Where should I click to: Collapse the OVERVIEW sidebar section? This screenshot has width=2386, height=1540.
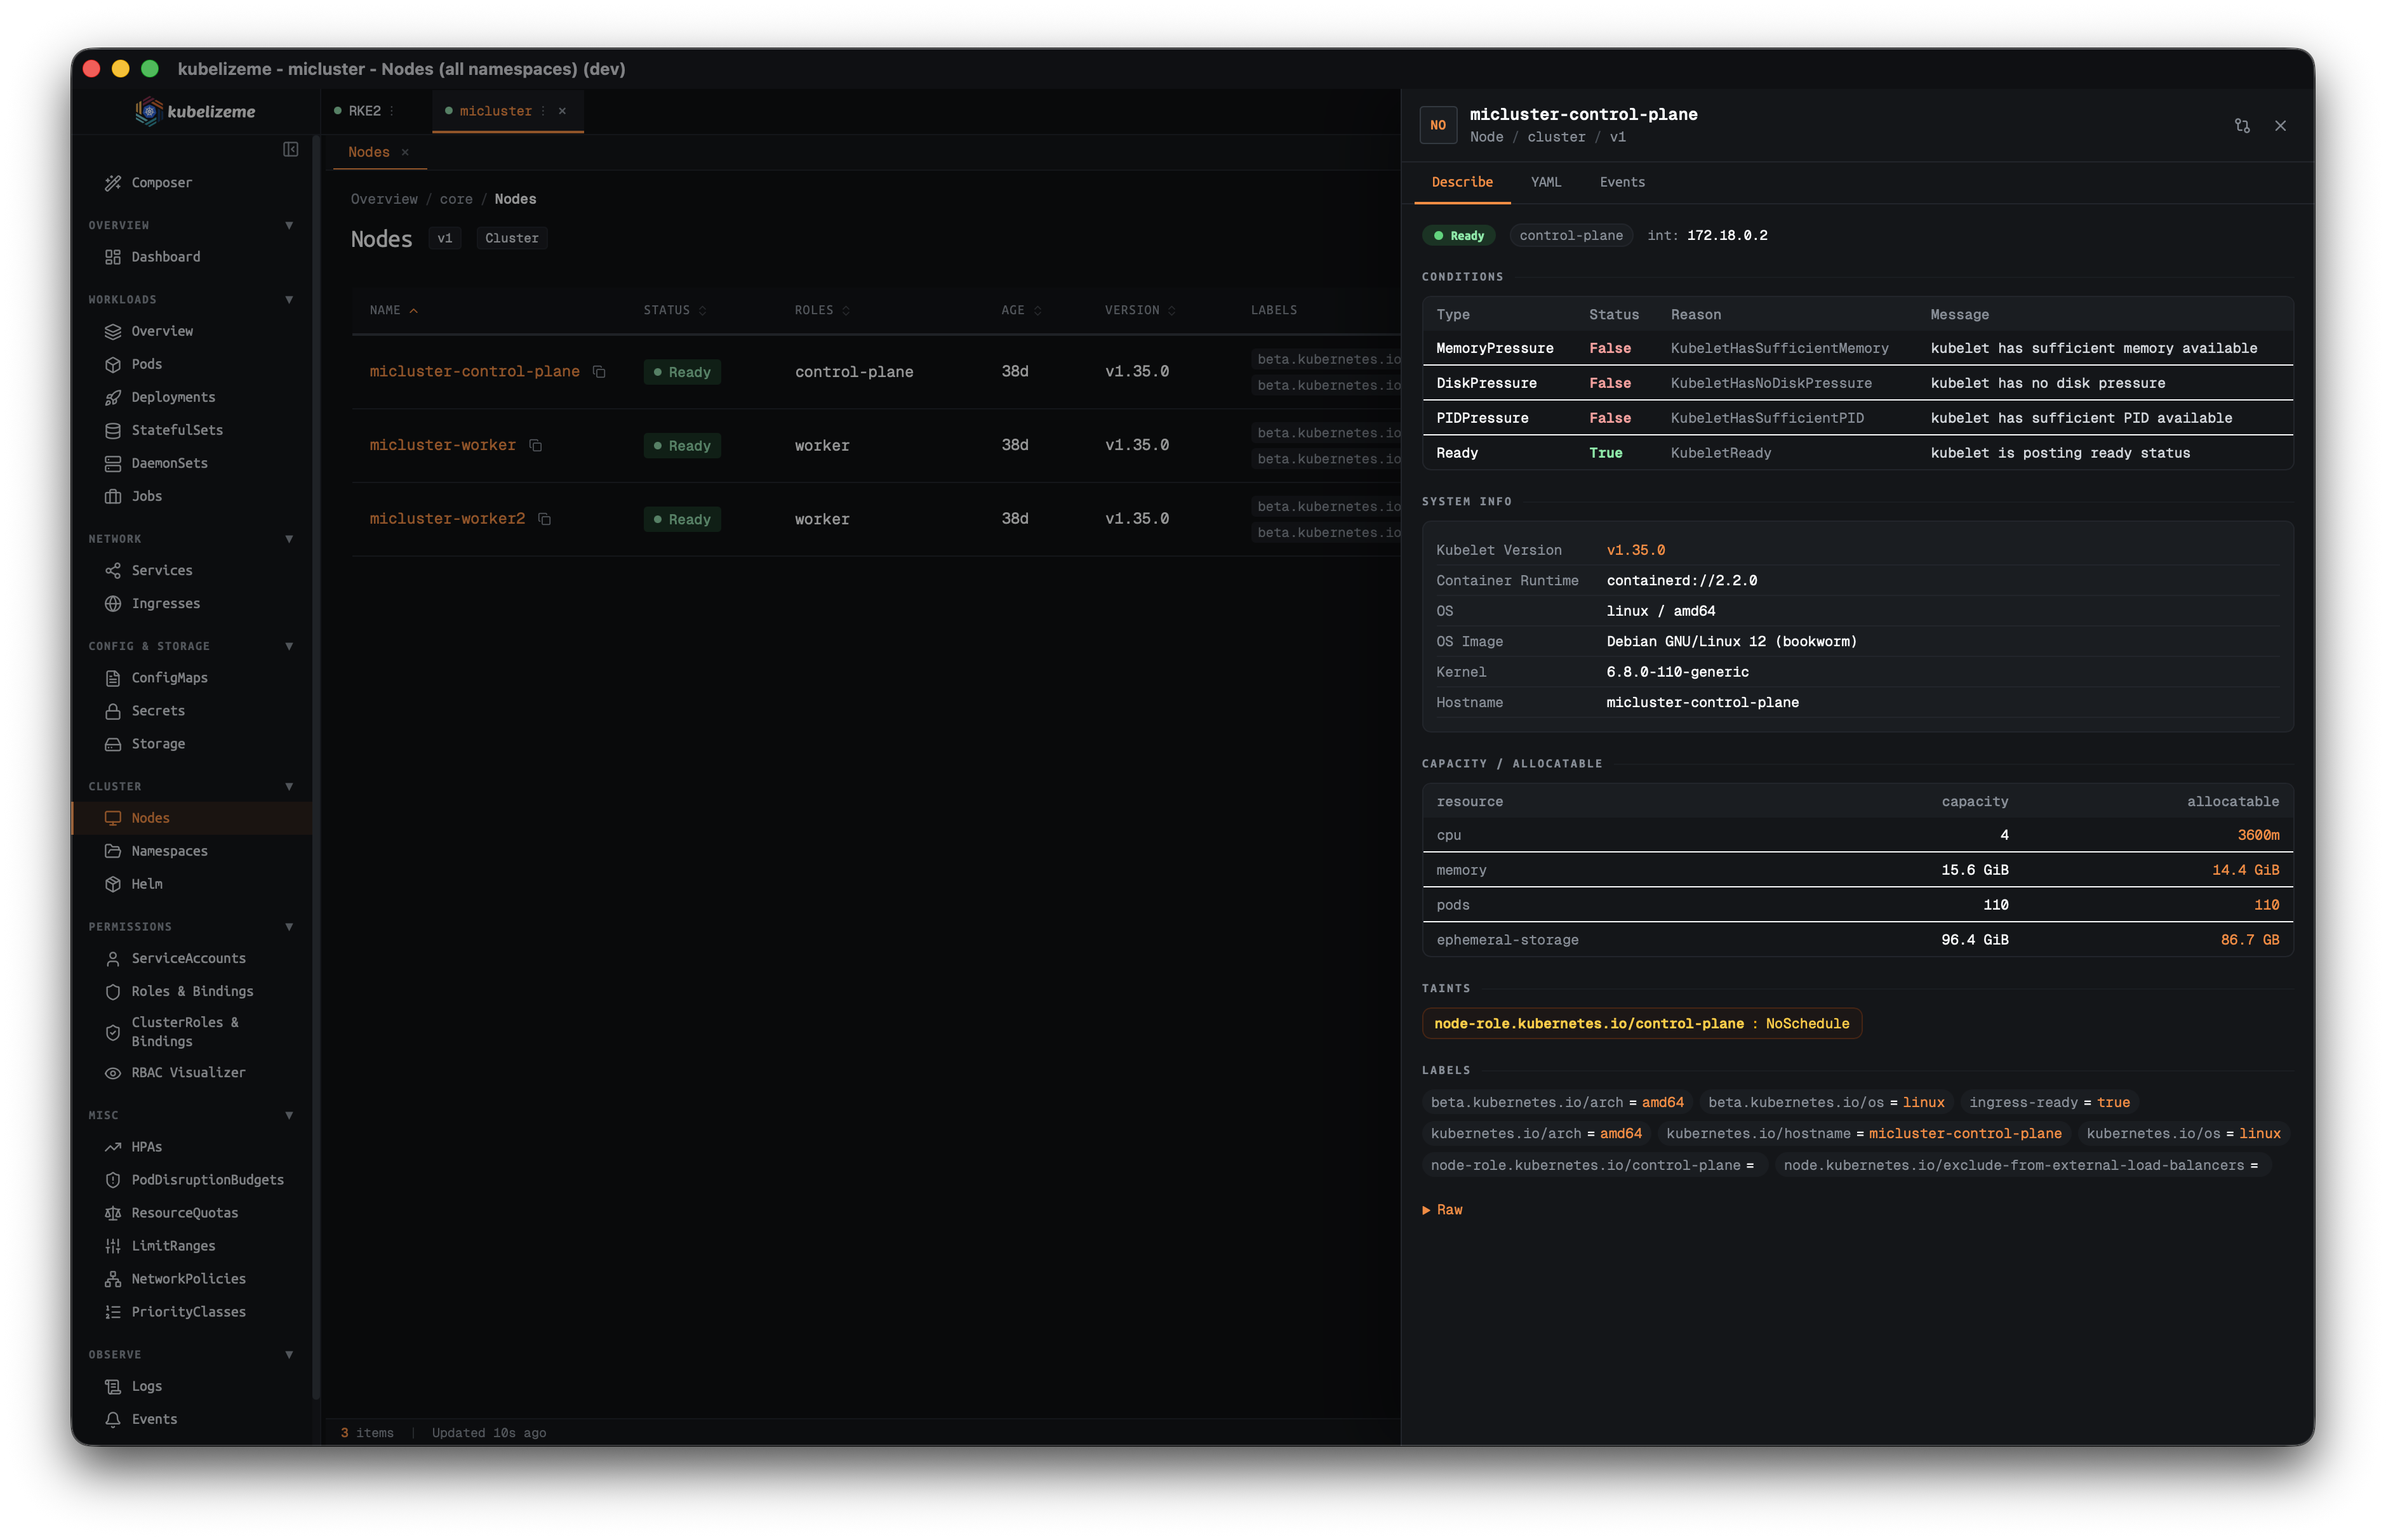[x=289, y=225]
